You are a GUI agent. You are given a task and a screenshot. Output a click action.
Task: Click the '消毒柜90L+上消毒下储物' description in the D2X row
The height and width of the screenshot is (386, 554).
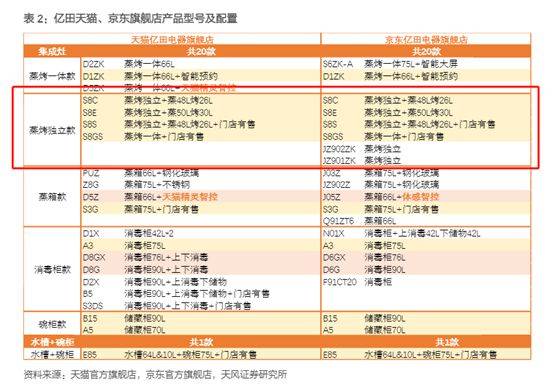click(175, 282)
